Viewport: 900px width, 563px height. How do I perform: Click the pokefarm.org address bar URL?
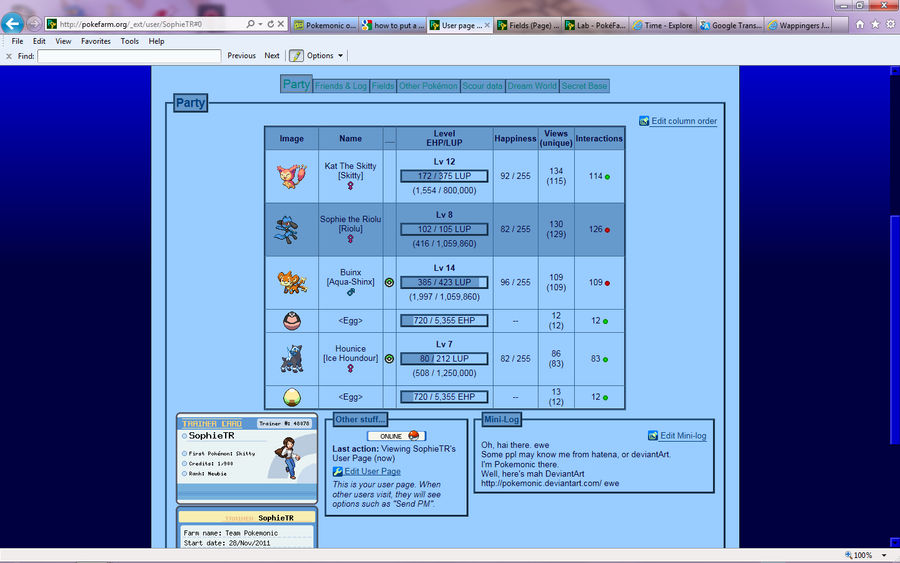coord(131,24)
